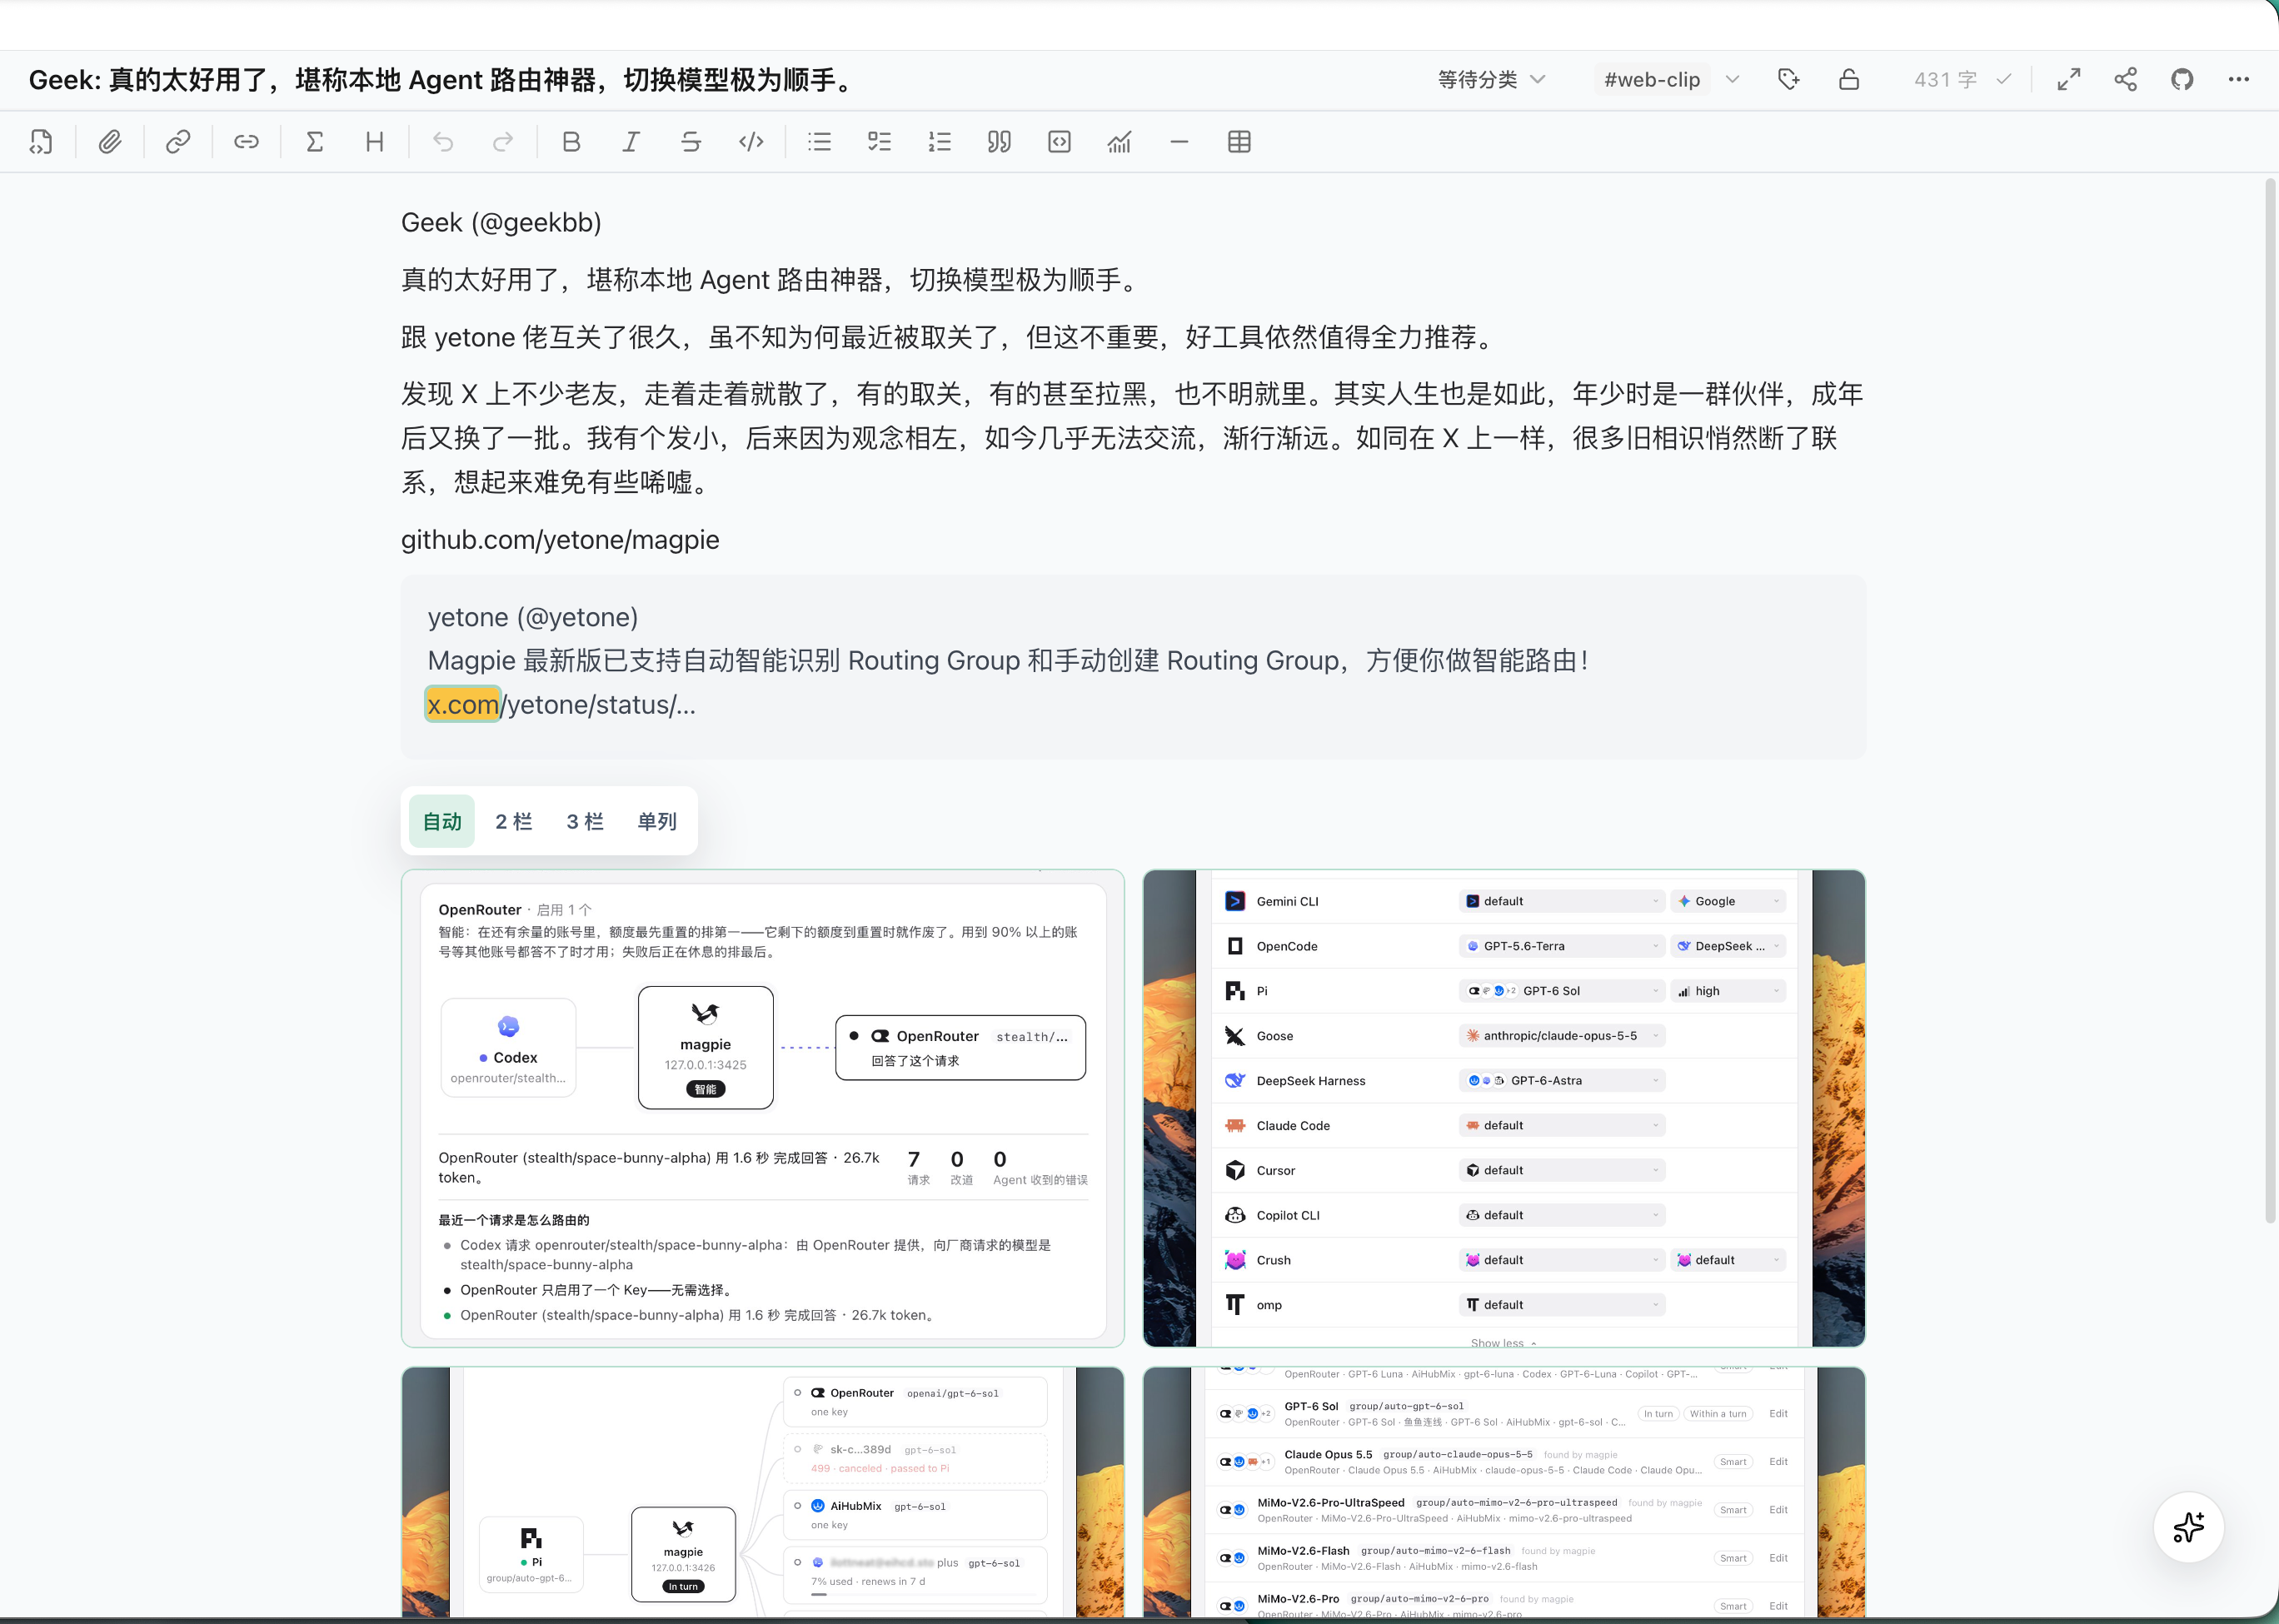Open the GitHub icon in the header
This screenshot has width=2279, height=1624.
click(2182, 79)
